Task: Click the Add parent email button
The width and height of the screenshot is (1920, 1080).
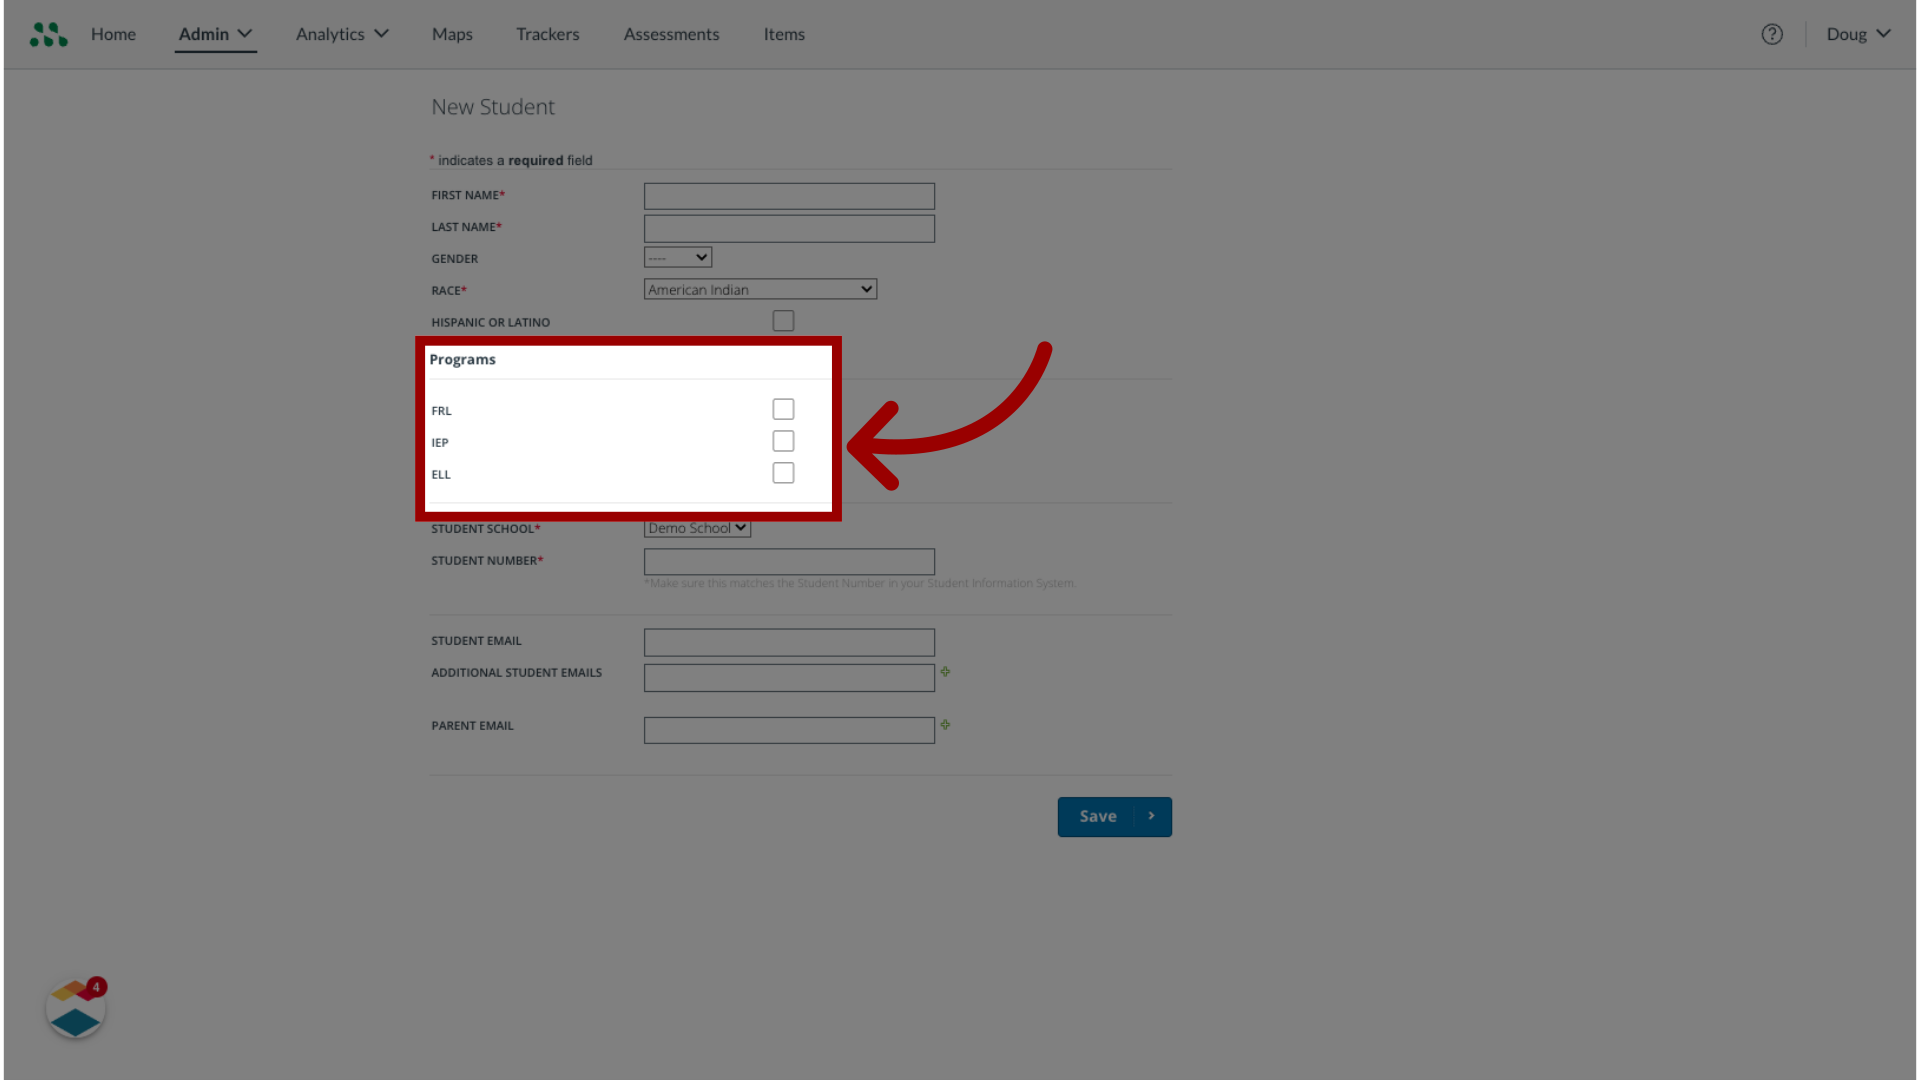Action: click(x=945, y=725)
